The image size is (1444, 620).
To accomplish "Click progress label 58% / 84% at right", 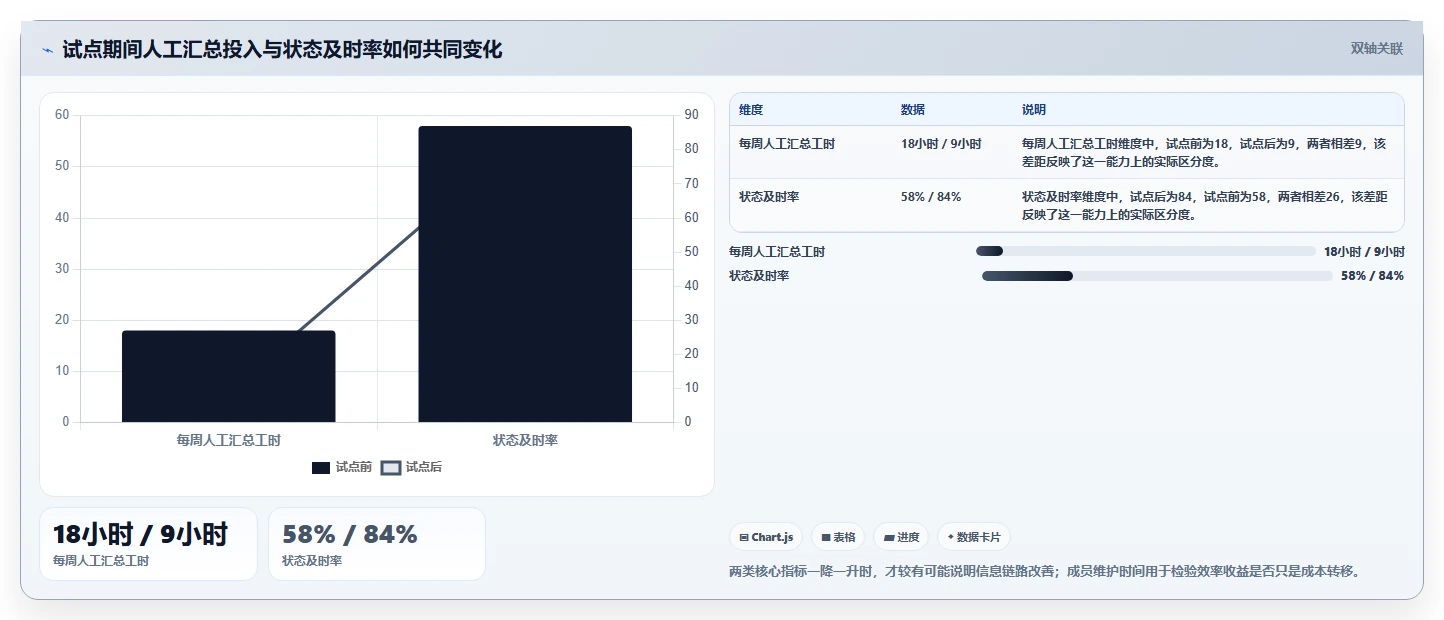I will (x=1372, y=276).
